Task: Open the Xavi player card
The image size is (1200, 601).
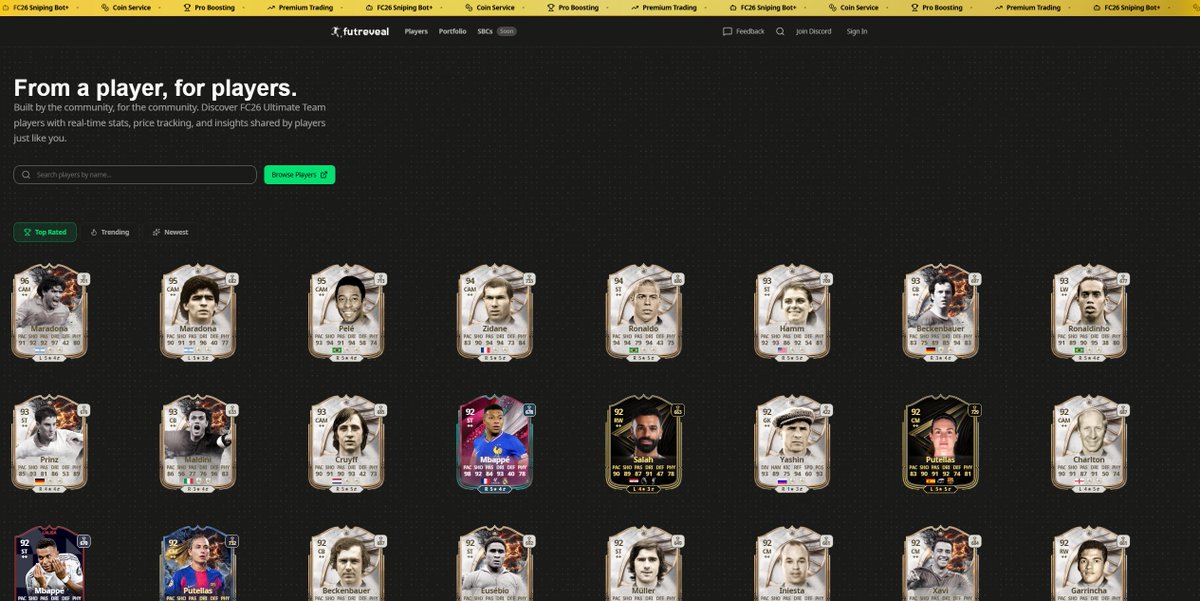Action: (941, 565)
